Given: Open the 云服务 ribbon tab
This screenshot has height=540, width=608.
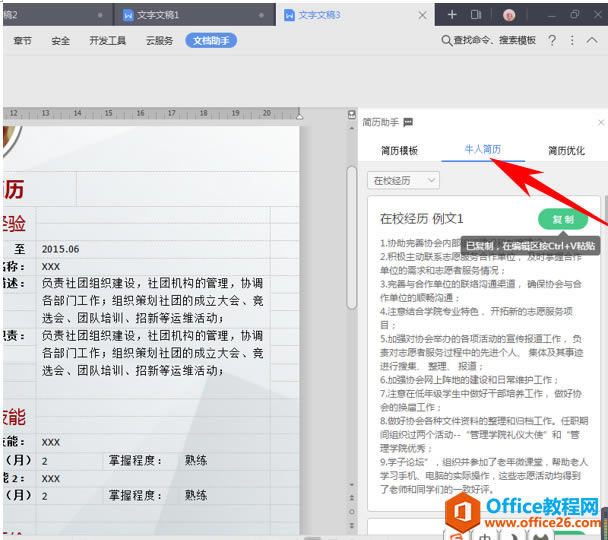Looking at the screenshot, I should coord(159,40).
